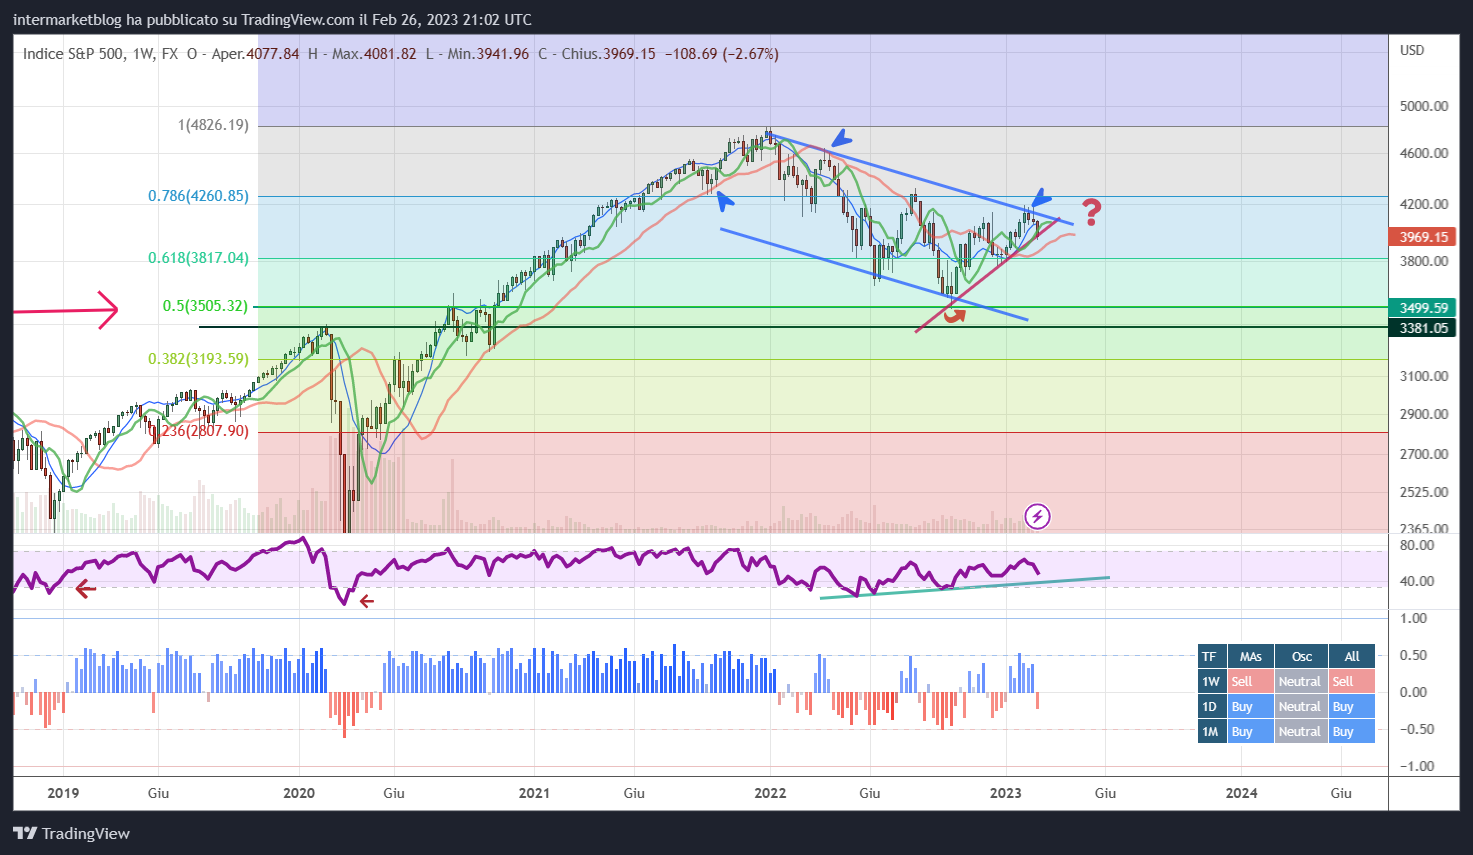Click Buy in All column of 1M row
The width and height of the screenshot is (1473, 855).
(x=1352, y=731)
